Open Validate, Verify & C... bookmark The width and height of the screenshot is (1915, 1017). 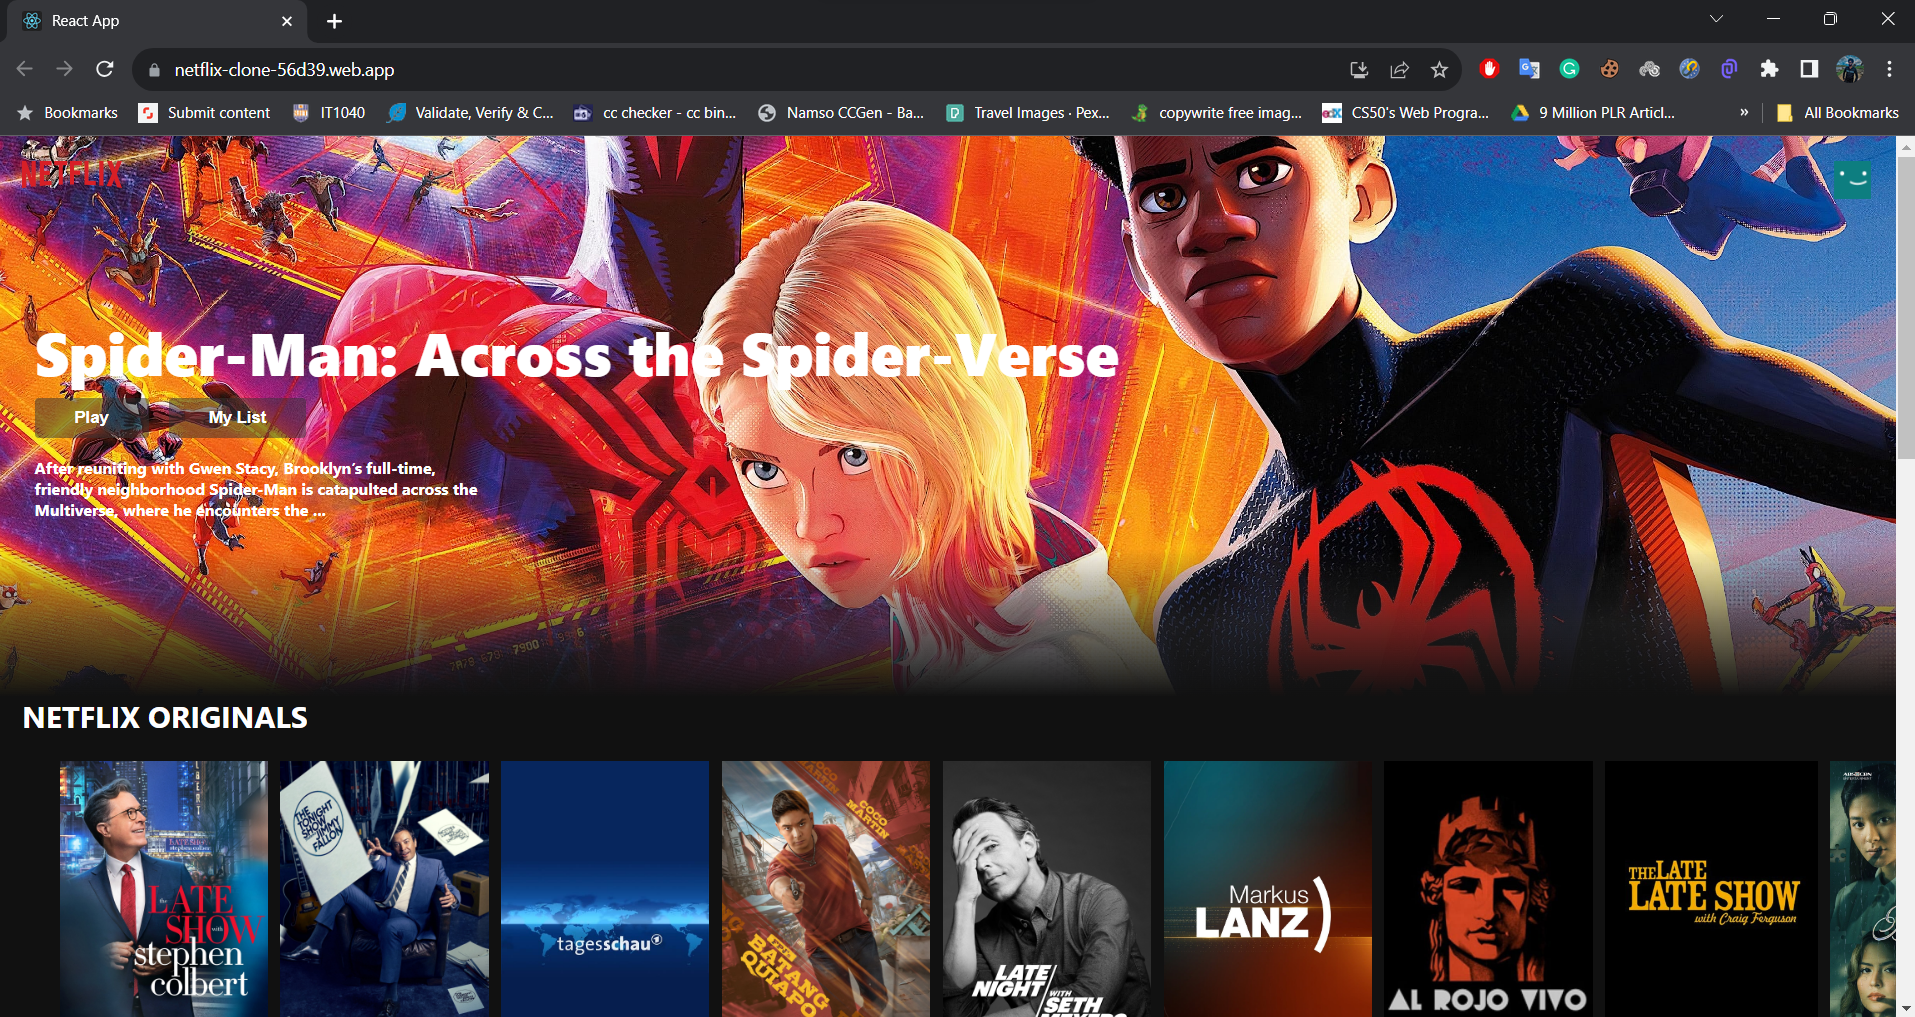coord(470,113)
